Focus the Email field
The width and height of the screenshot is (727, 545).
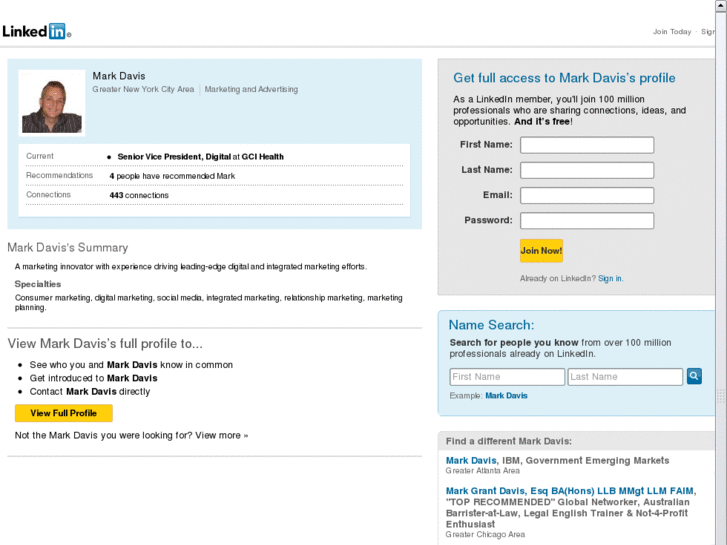pos(587,195)
